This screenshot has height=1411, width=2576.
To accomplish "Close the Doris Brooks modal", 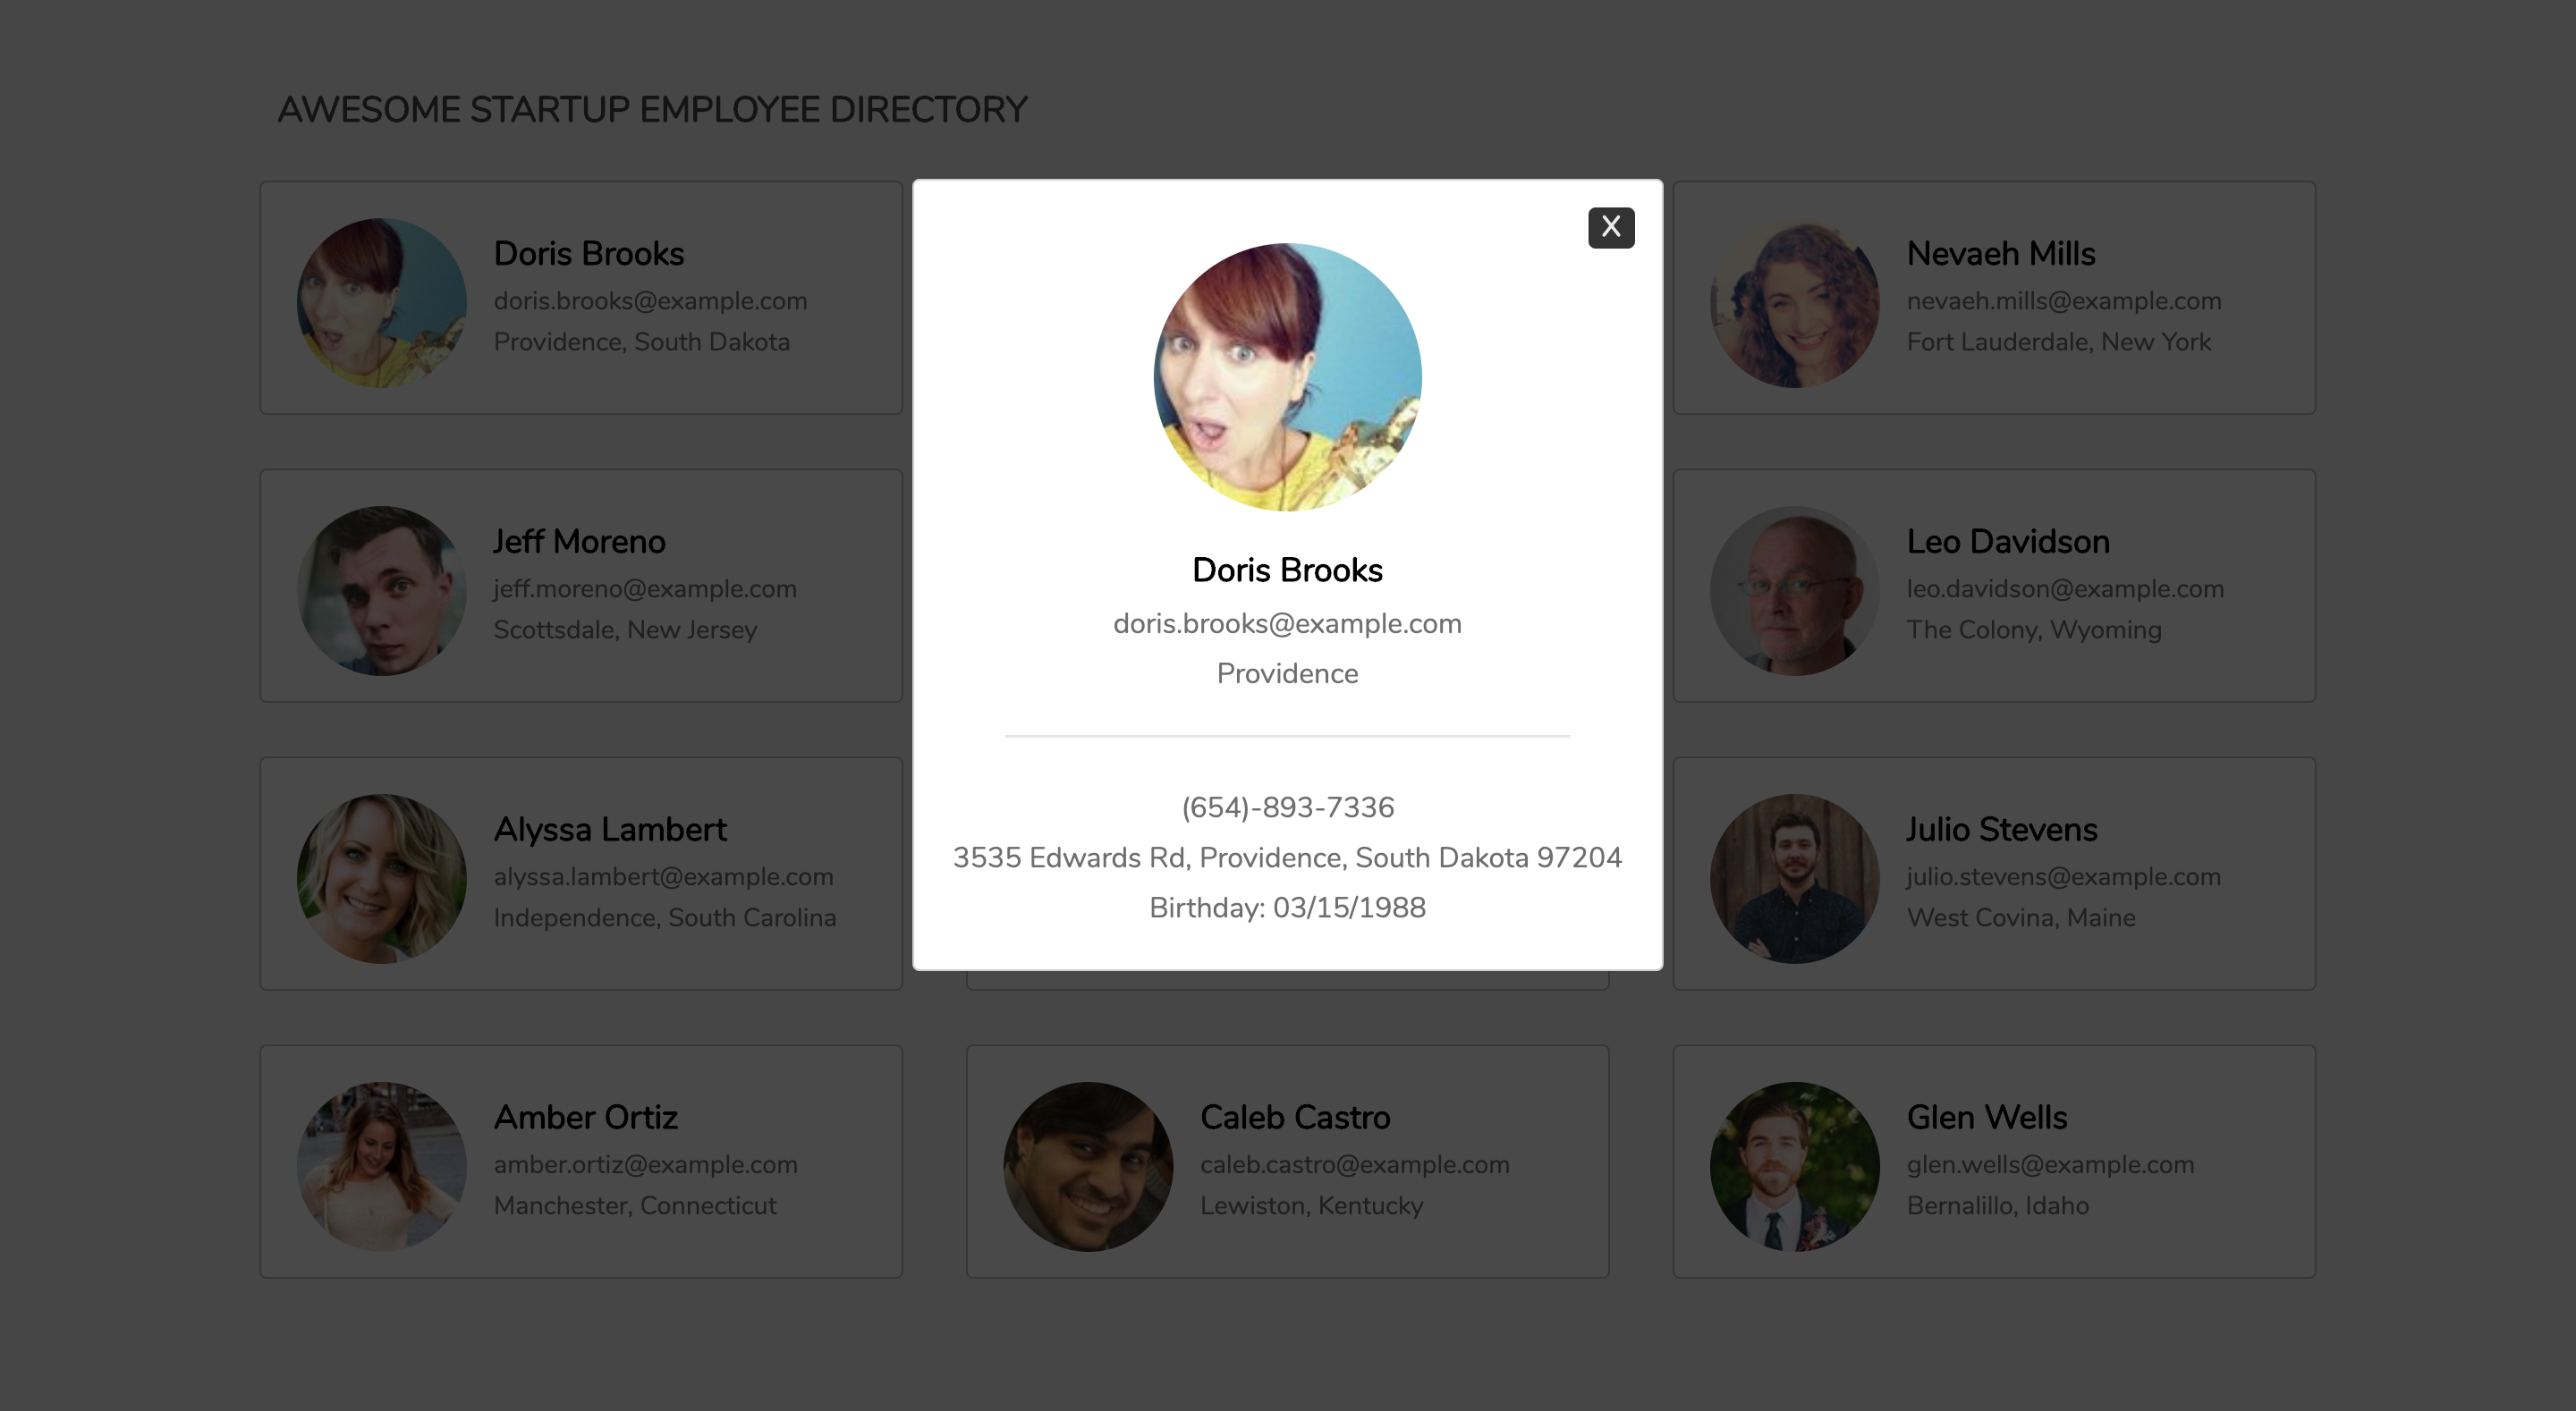I will pos(1611,228).
